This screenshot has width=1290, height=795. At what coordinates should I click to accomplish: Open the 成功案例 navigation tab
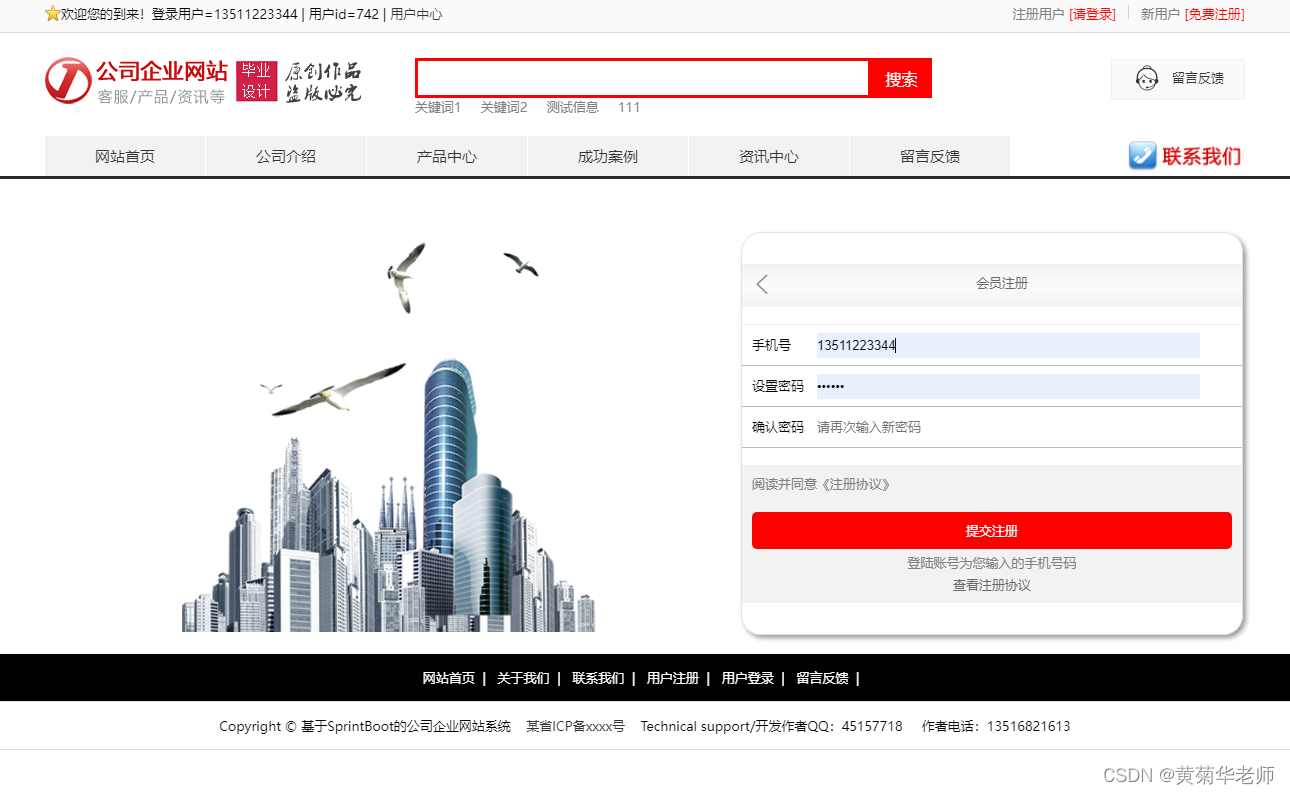608,156
